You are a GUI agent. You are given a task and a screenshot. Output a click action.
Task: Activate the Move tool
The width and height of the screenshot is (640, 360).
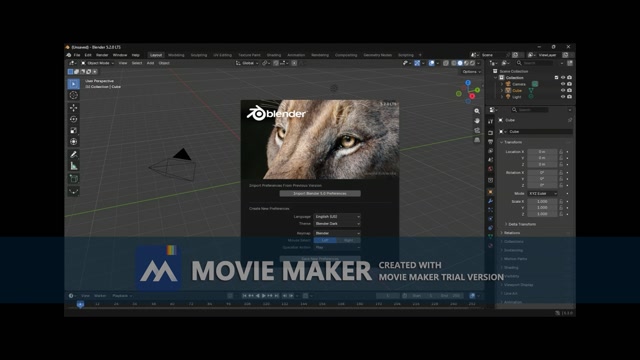tap(73, 108)
